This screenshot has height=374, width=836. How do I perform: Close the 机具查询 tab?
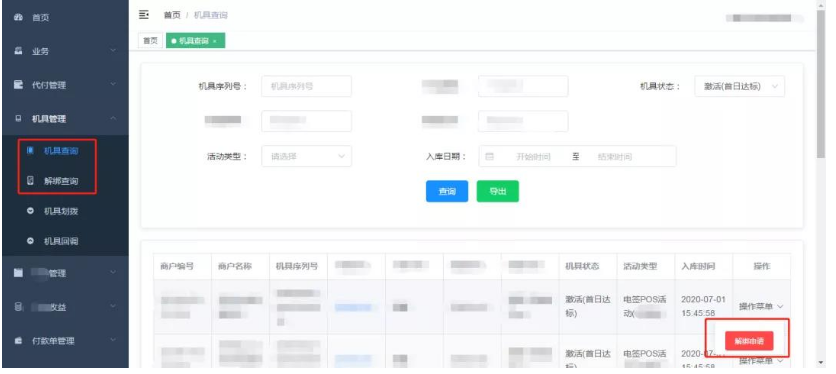click(x=215, y=41)
